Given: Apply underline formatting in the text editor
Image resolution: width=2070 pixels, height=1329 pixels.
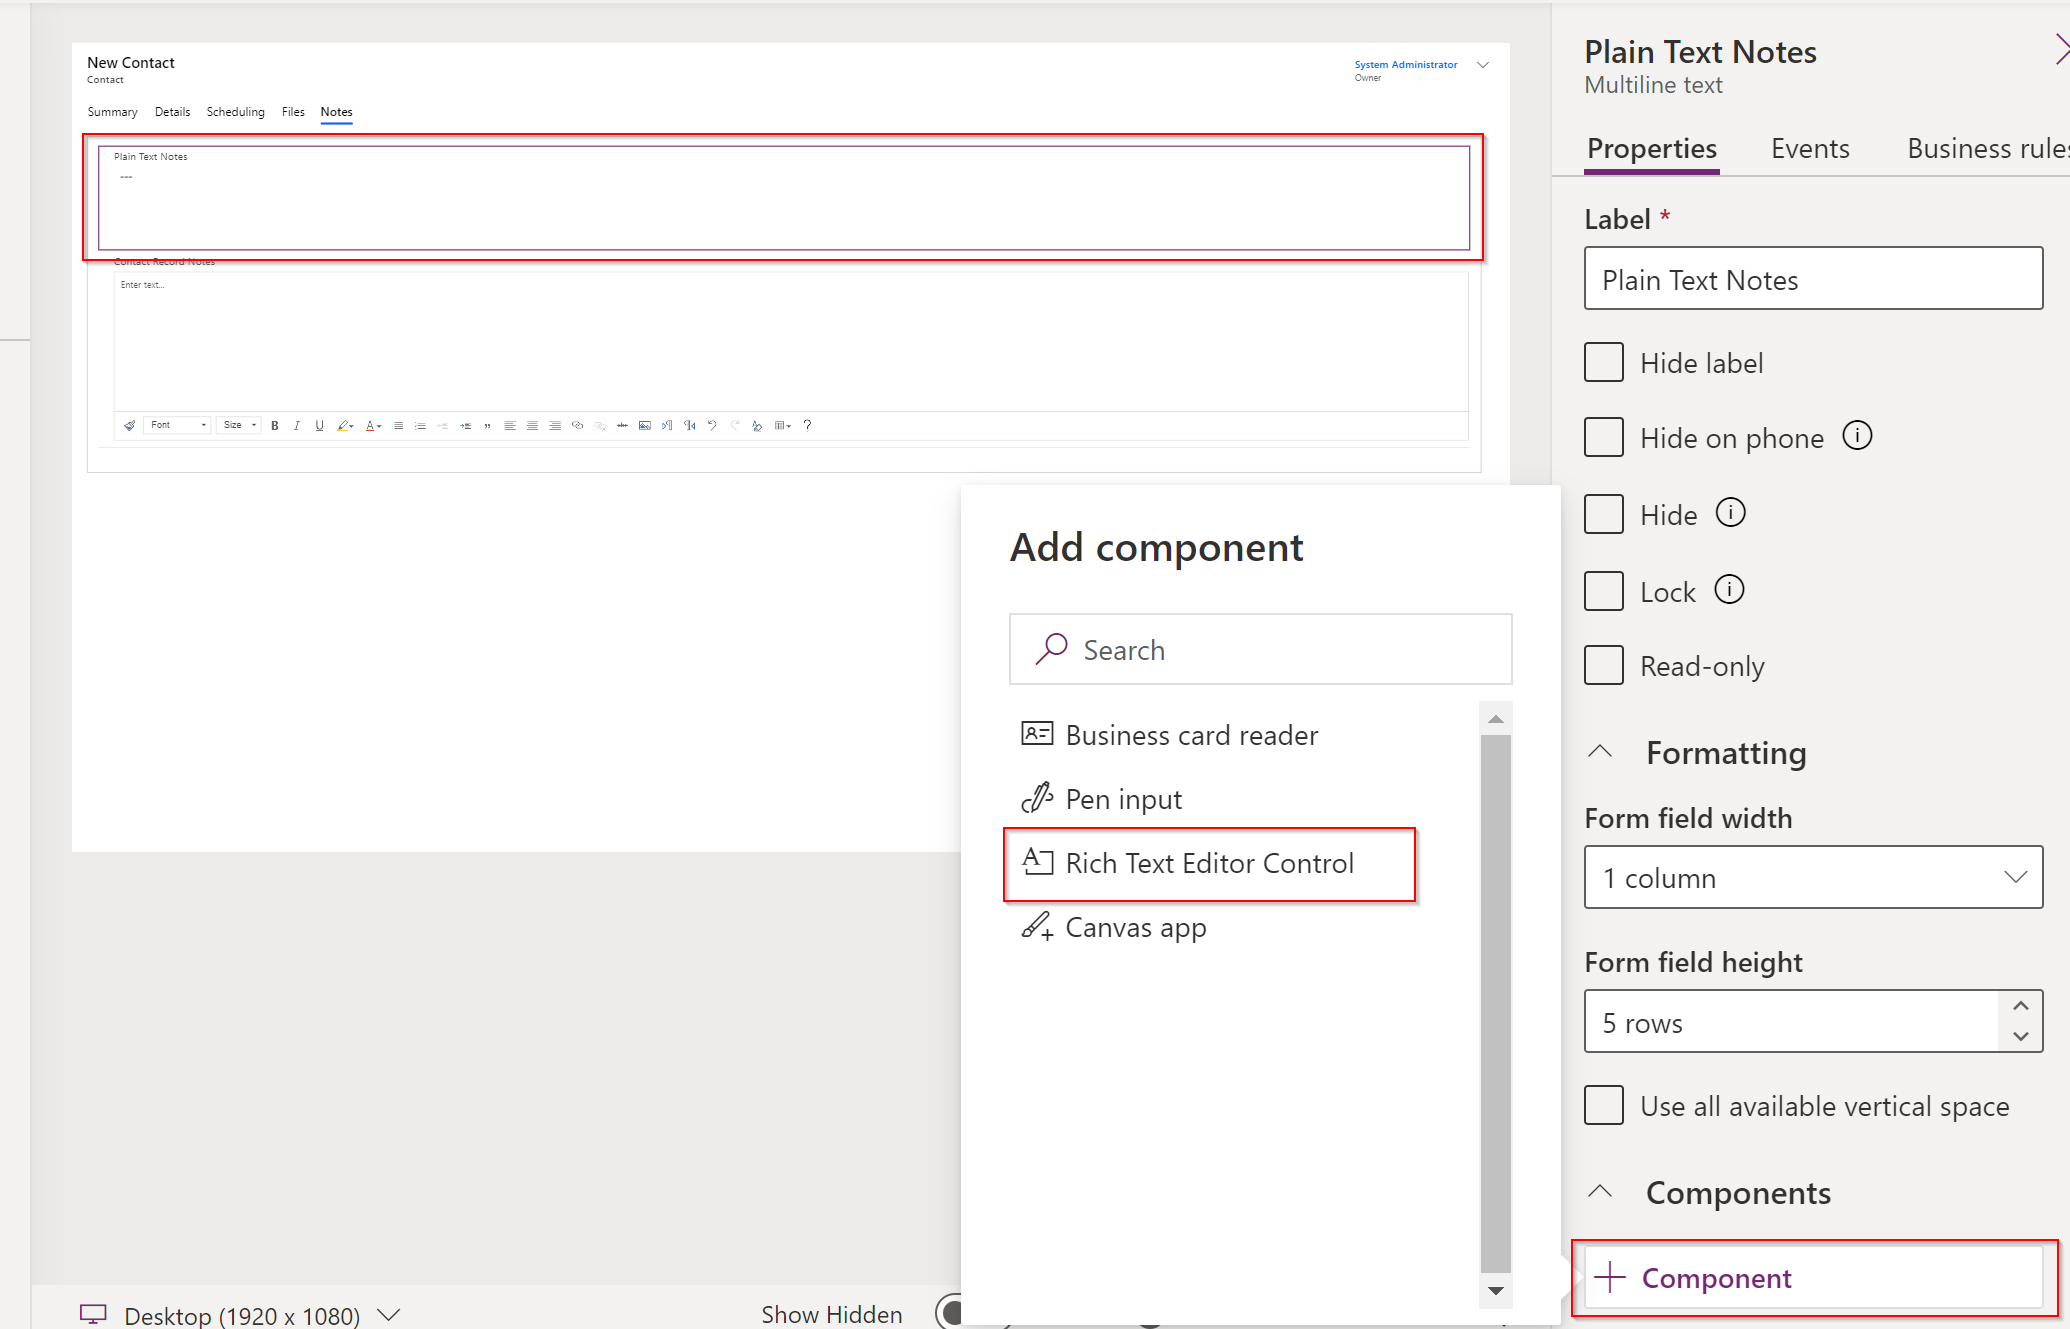Looking at the screenshot, I should pos(319,425).
